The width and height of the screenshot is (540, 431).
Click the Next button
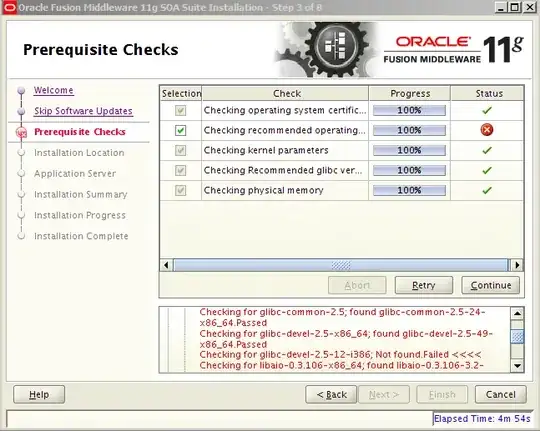pyautogui.click(x=384, y=394)
